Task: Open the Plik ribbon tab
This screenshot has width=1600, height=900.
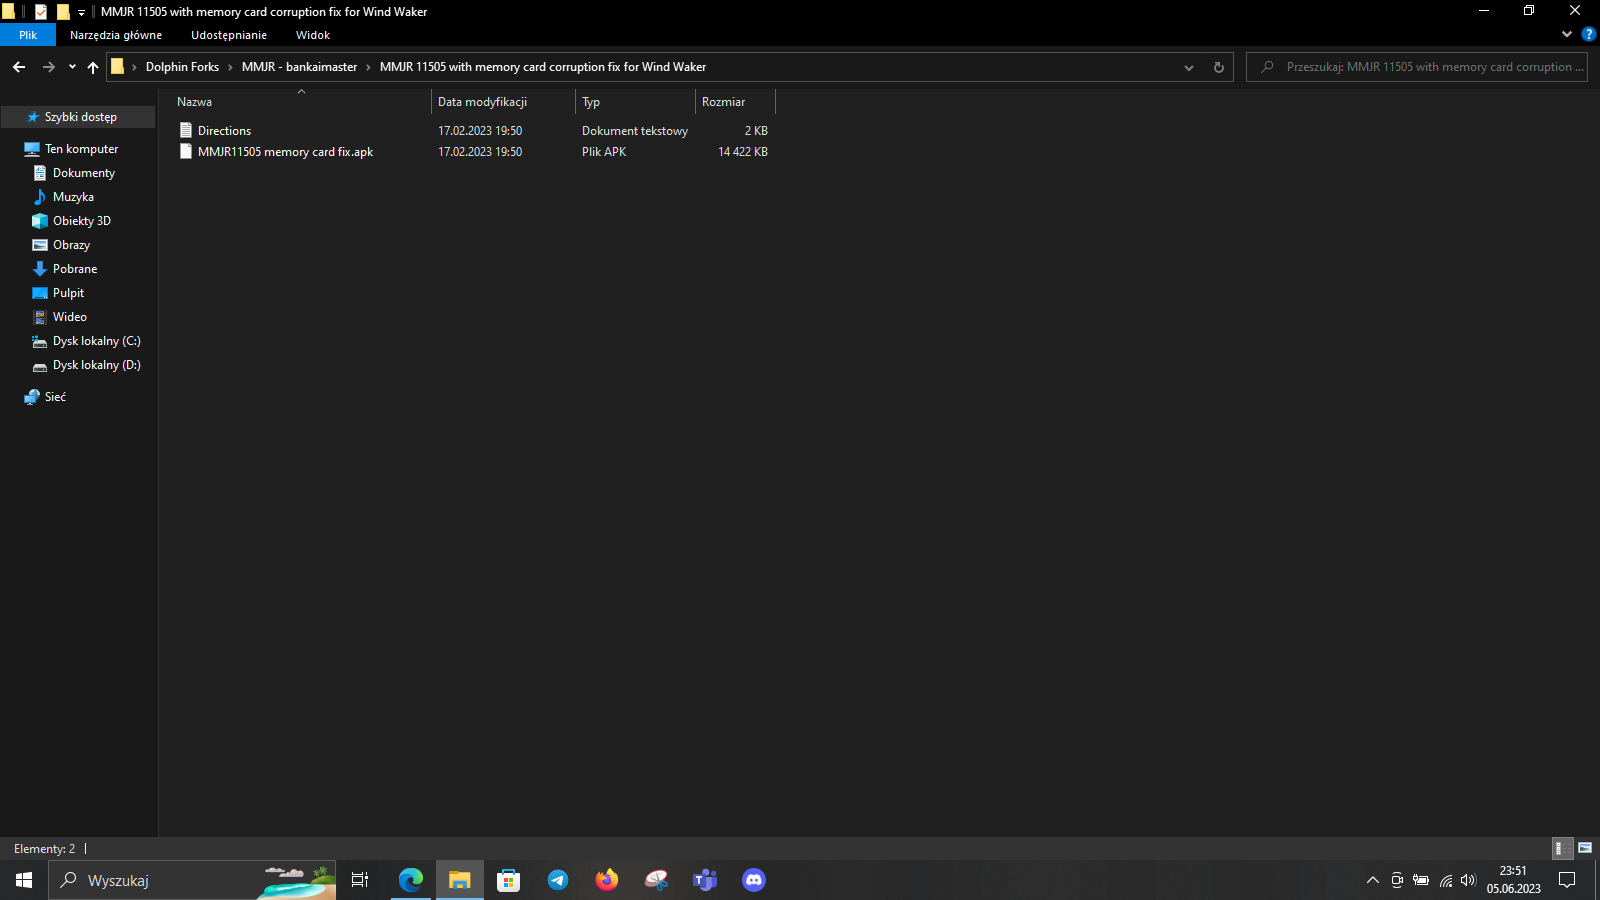Action: [28, 35]
